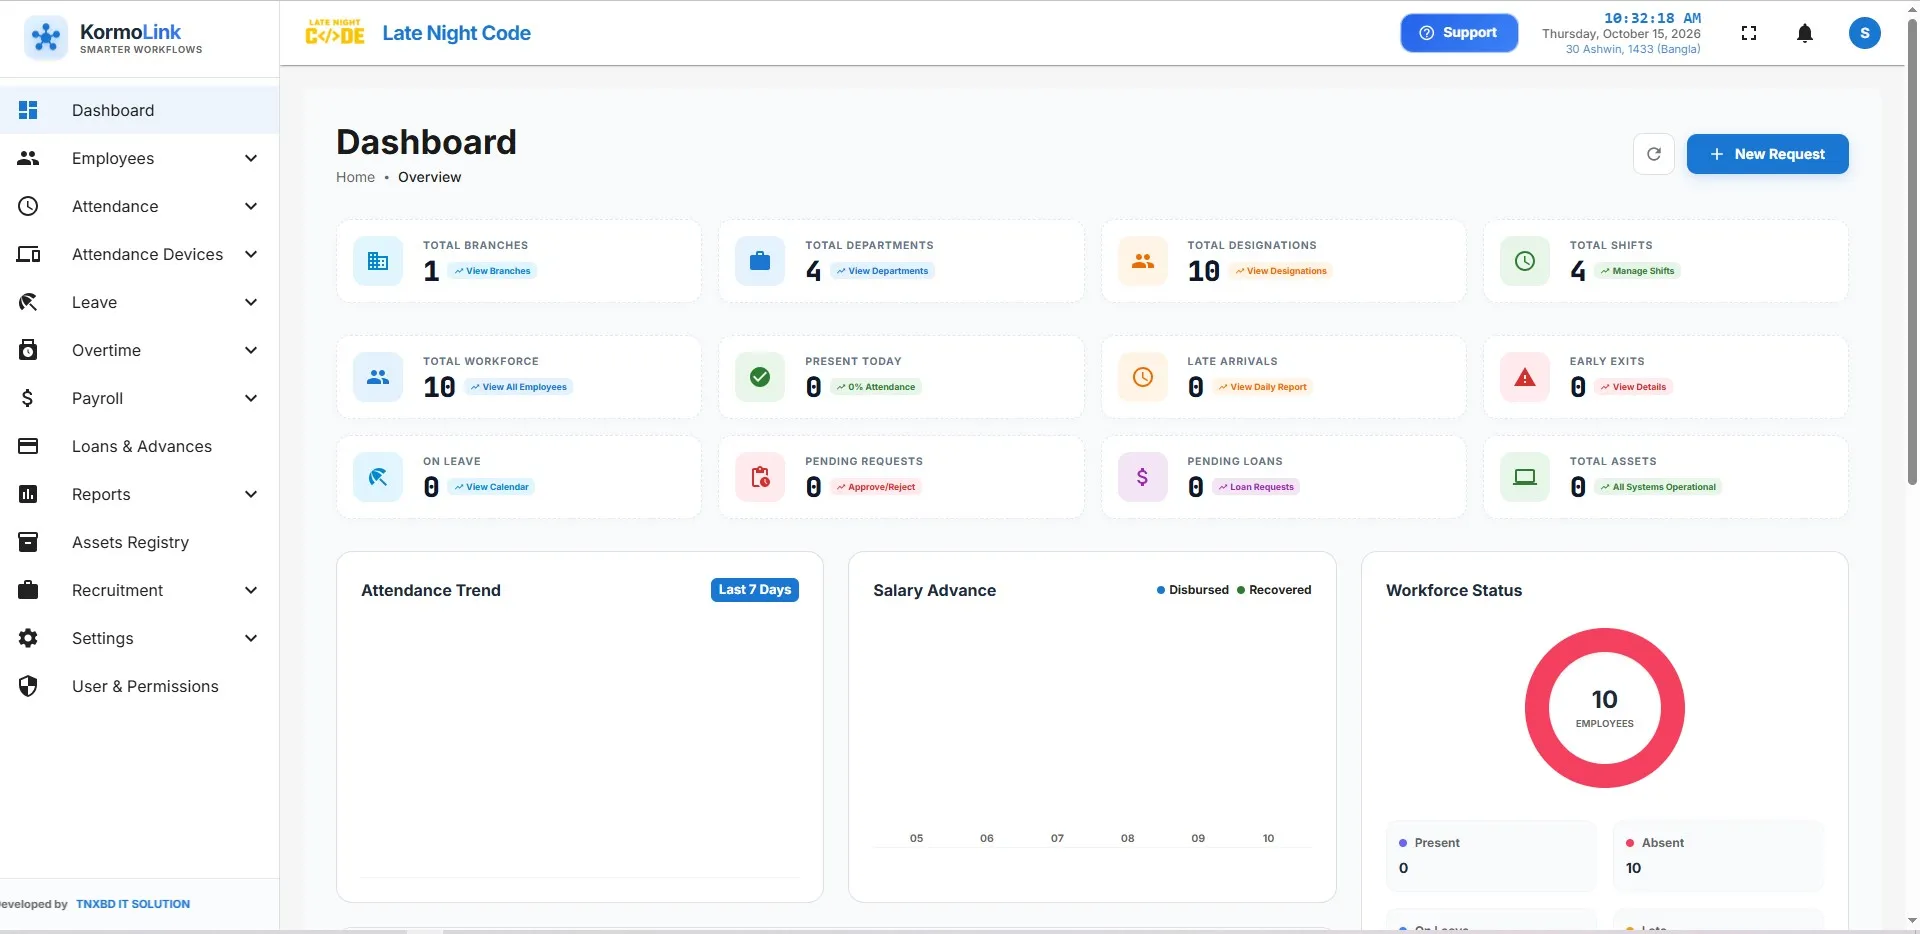Viewport: 1920px width, 934px height.
Task: Click the Attendance Devices sidebar icon
Action: click(x=28, y=254)
